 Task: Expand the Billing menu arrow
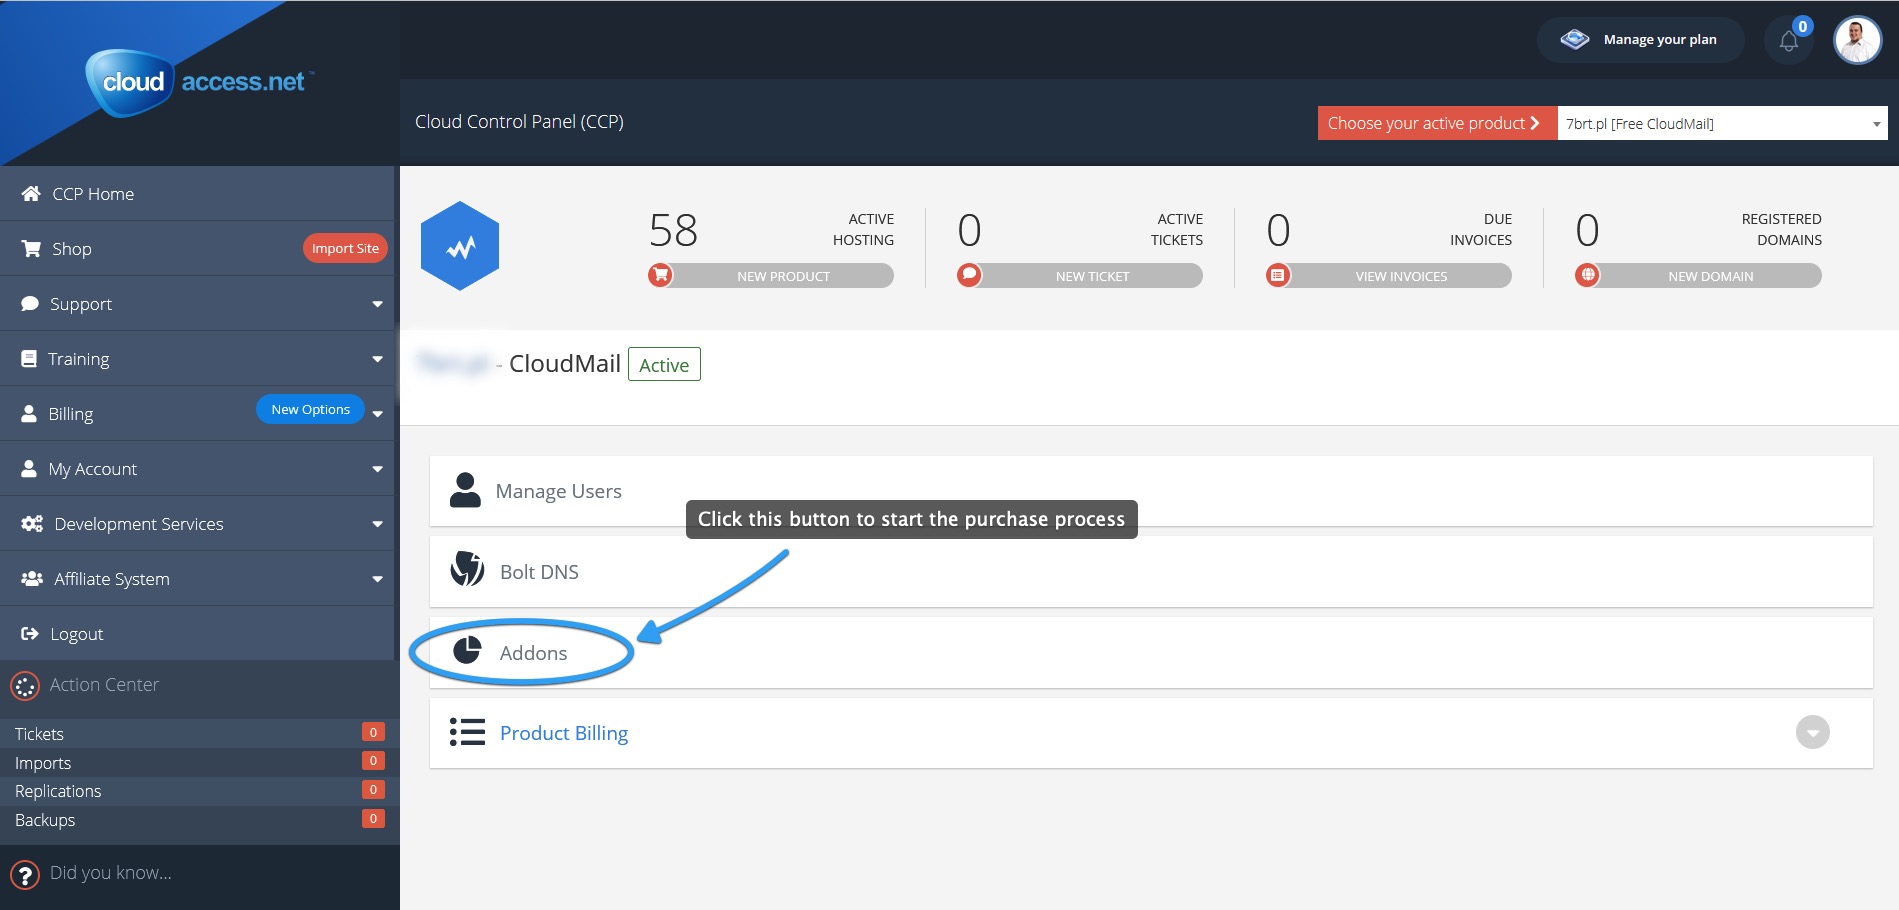pyautogui.click(x=377, y=414)
